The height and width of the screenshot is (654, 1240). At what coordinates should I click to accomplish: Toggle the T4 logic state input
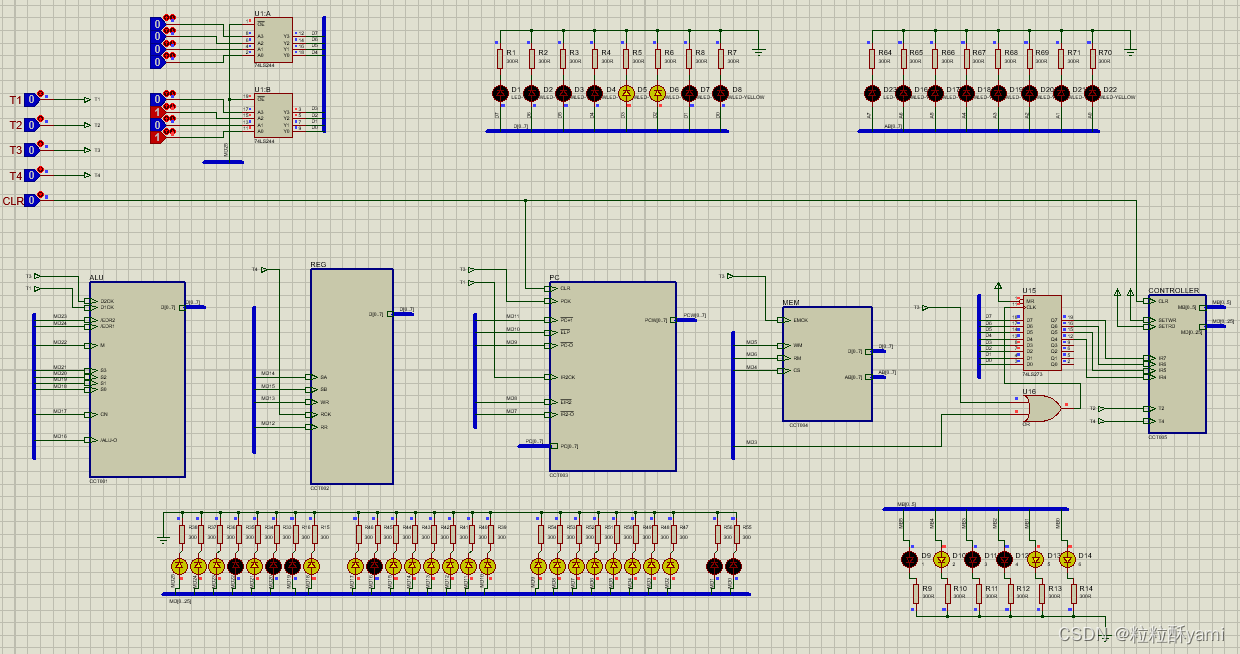(x=32, y=176)
